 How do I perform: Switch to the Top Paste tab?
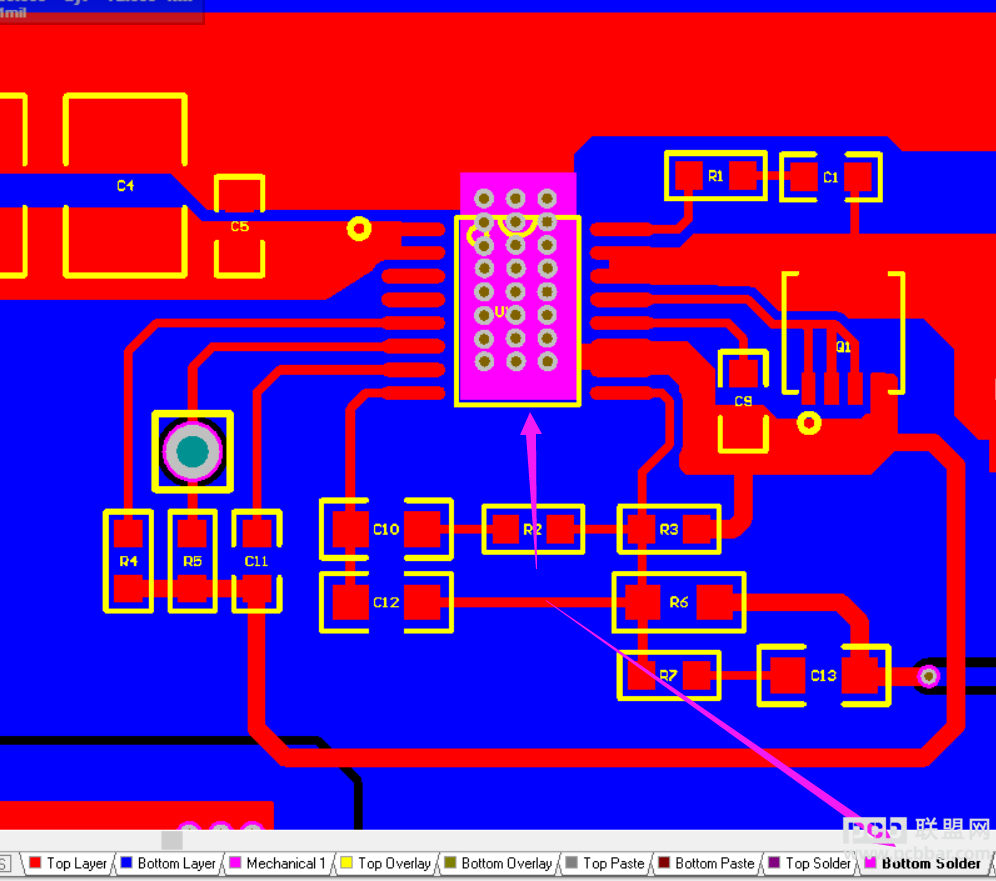(605, 863)
